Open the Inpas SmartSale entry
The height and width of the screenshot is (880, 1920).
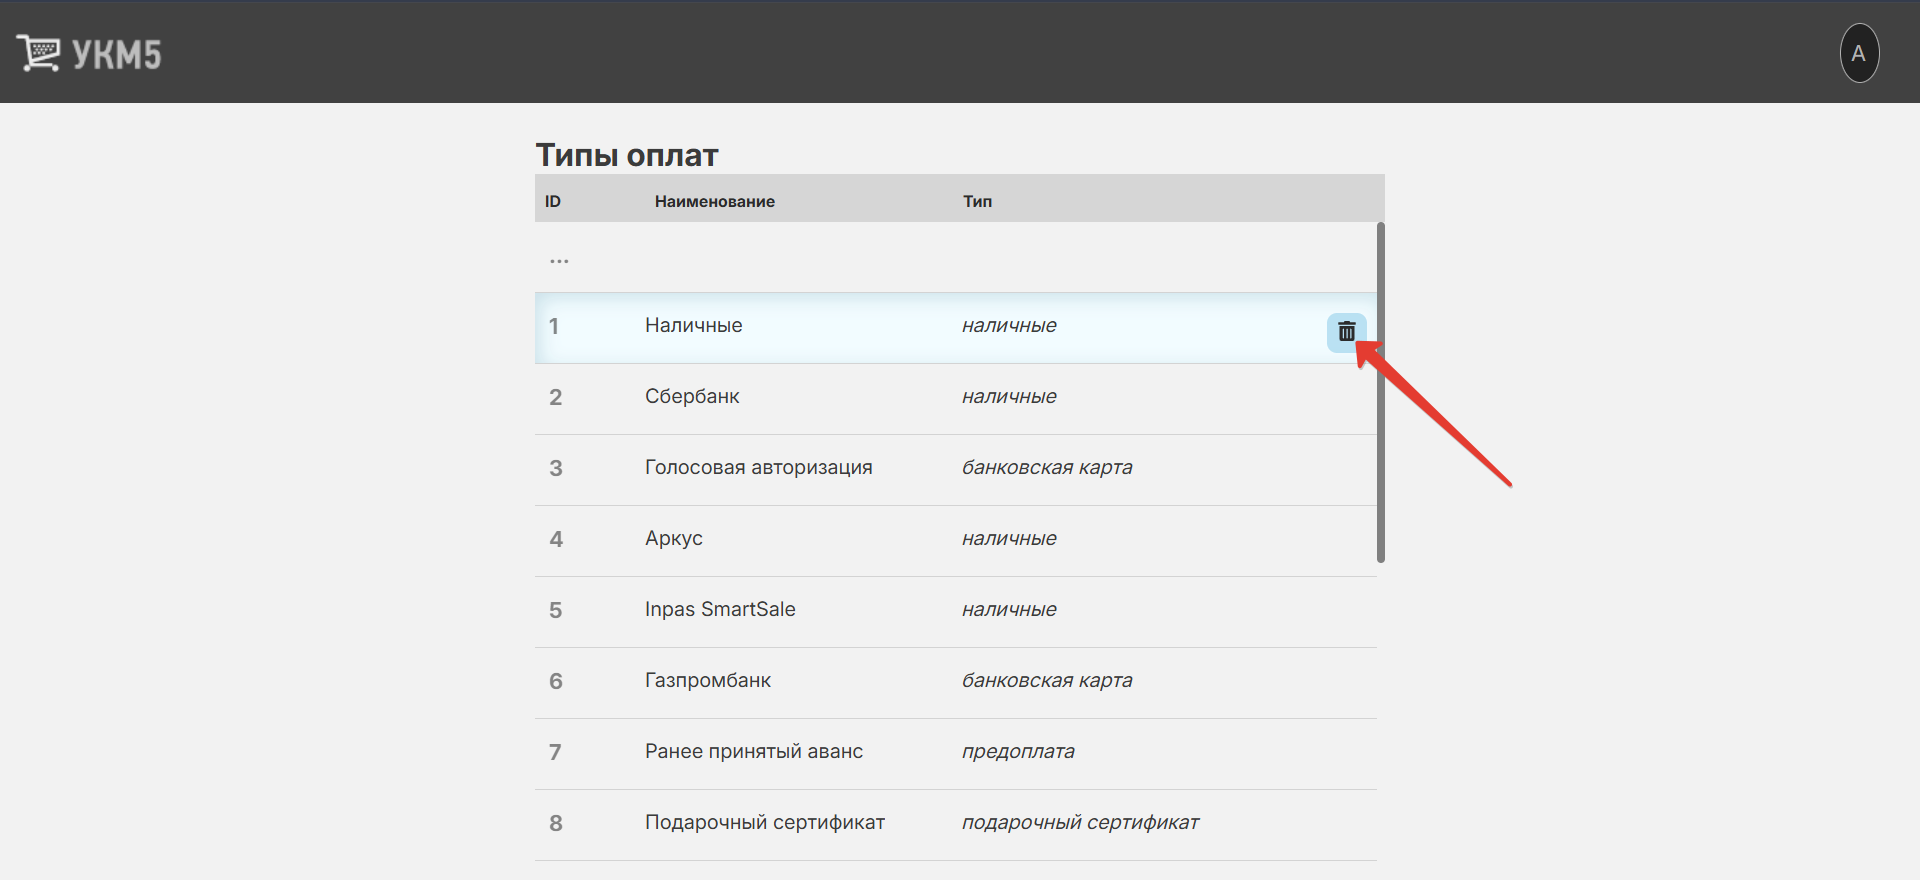(x=720, y=610)
